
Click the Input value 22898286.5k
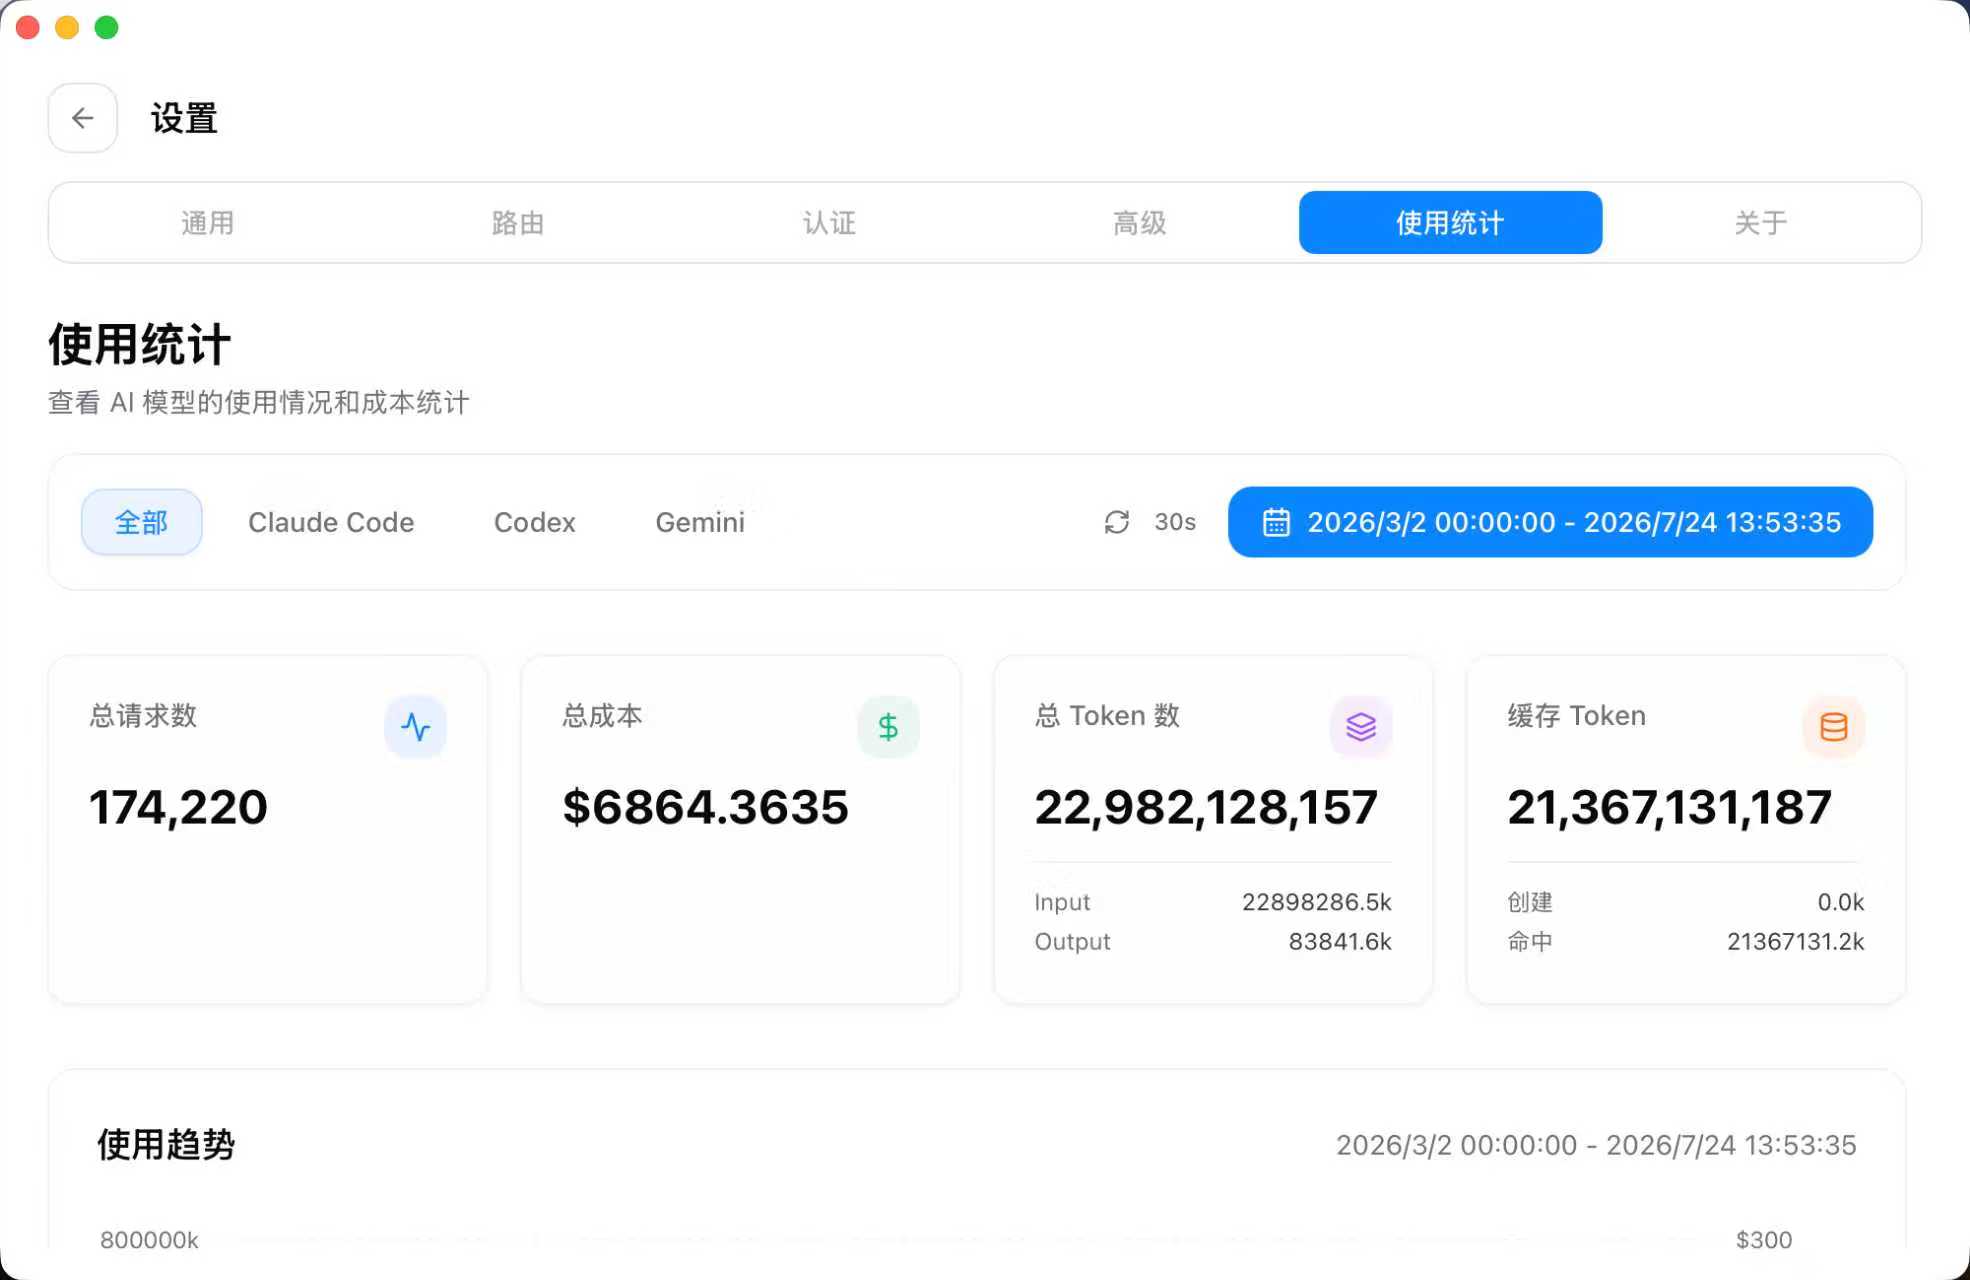(x=1316, y=902)
